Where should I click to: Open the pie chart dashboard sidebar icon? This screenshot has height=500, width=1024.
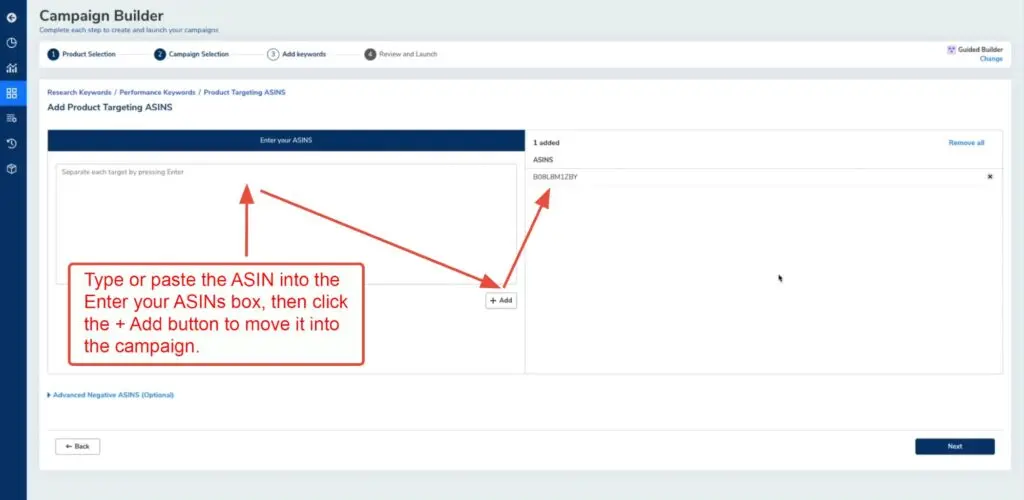pos(11,43)
